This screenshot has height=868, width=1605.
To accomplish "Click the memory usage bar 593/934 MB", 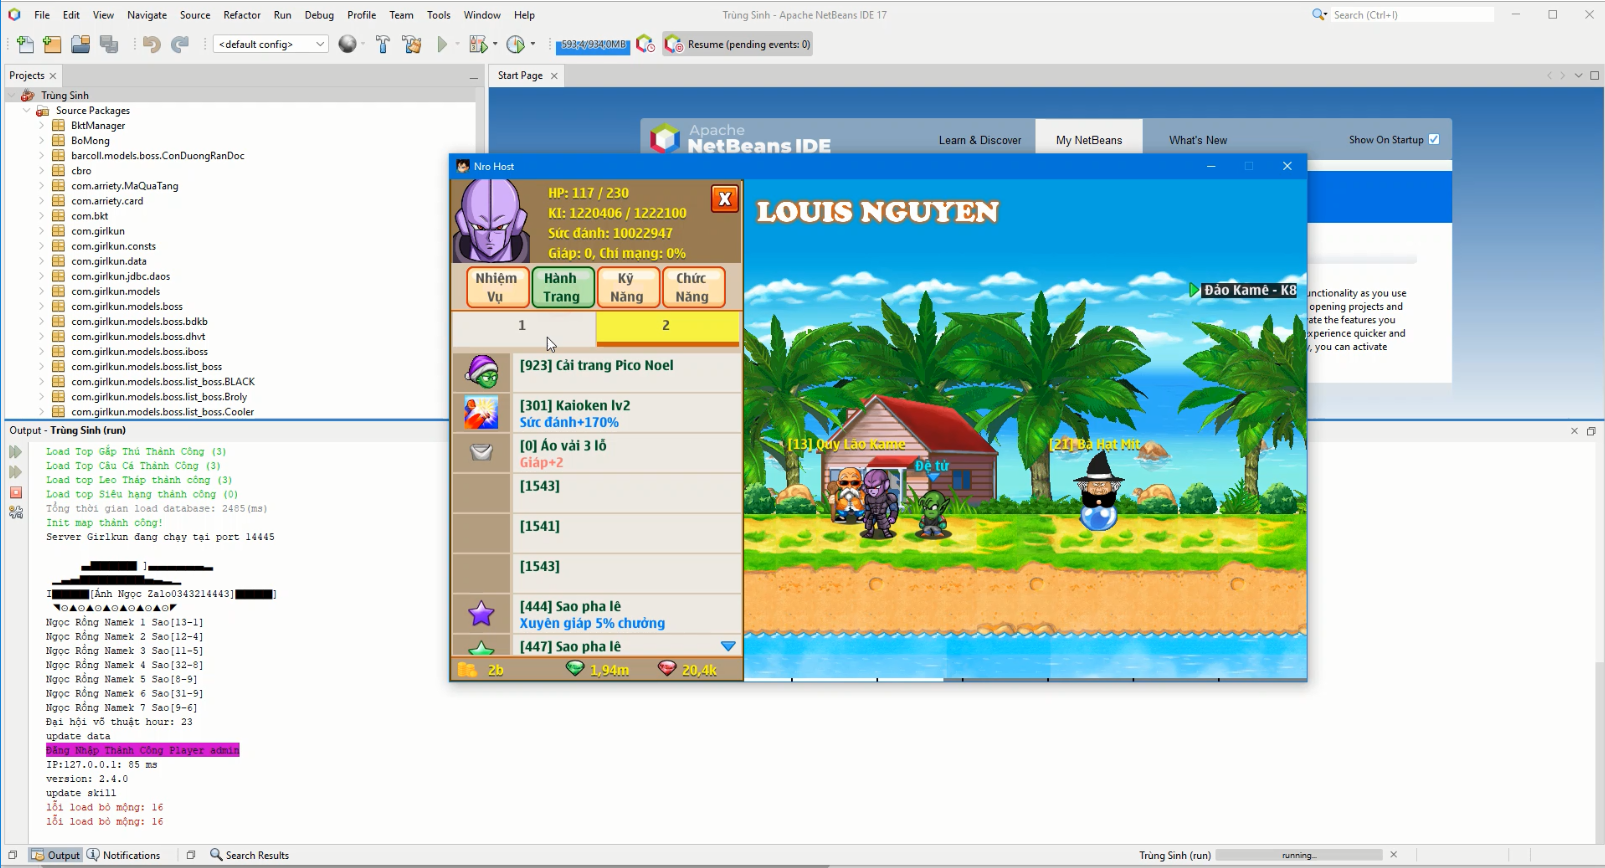I will point(593,44).
